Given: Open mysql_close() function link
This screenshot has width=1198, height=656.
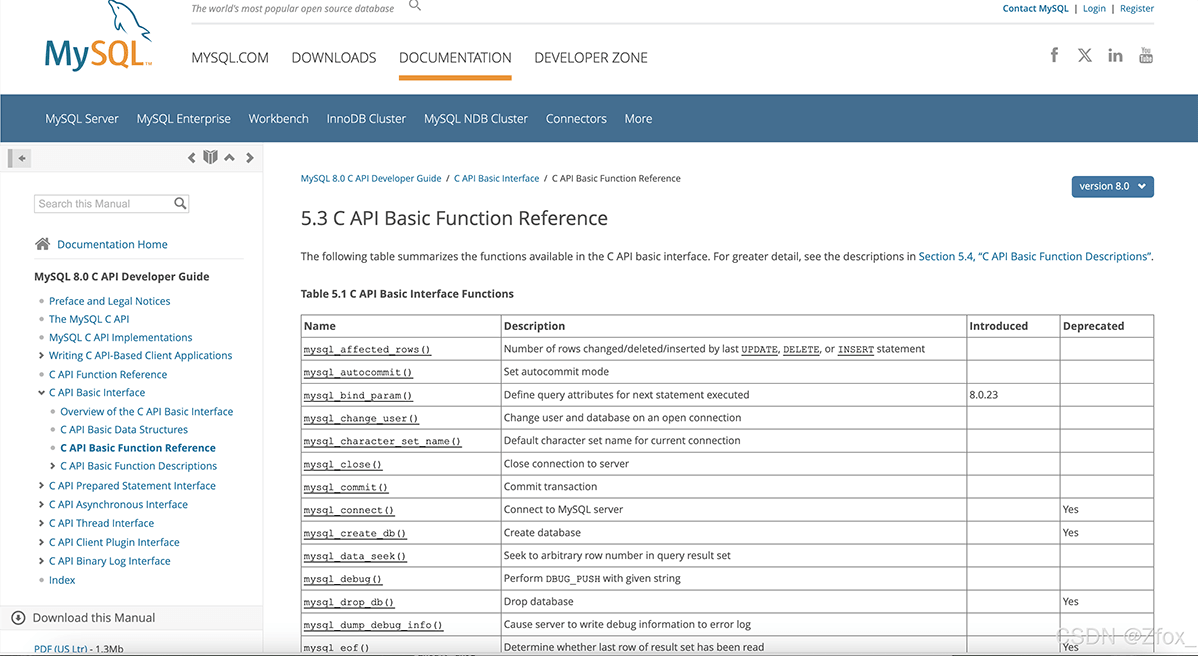Looking at the screenshot, I should click(342, 464).
